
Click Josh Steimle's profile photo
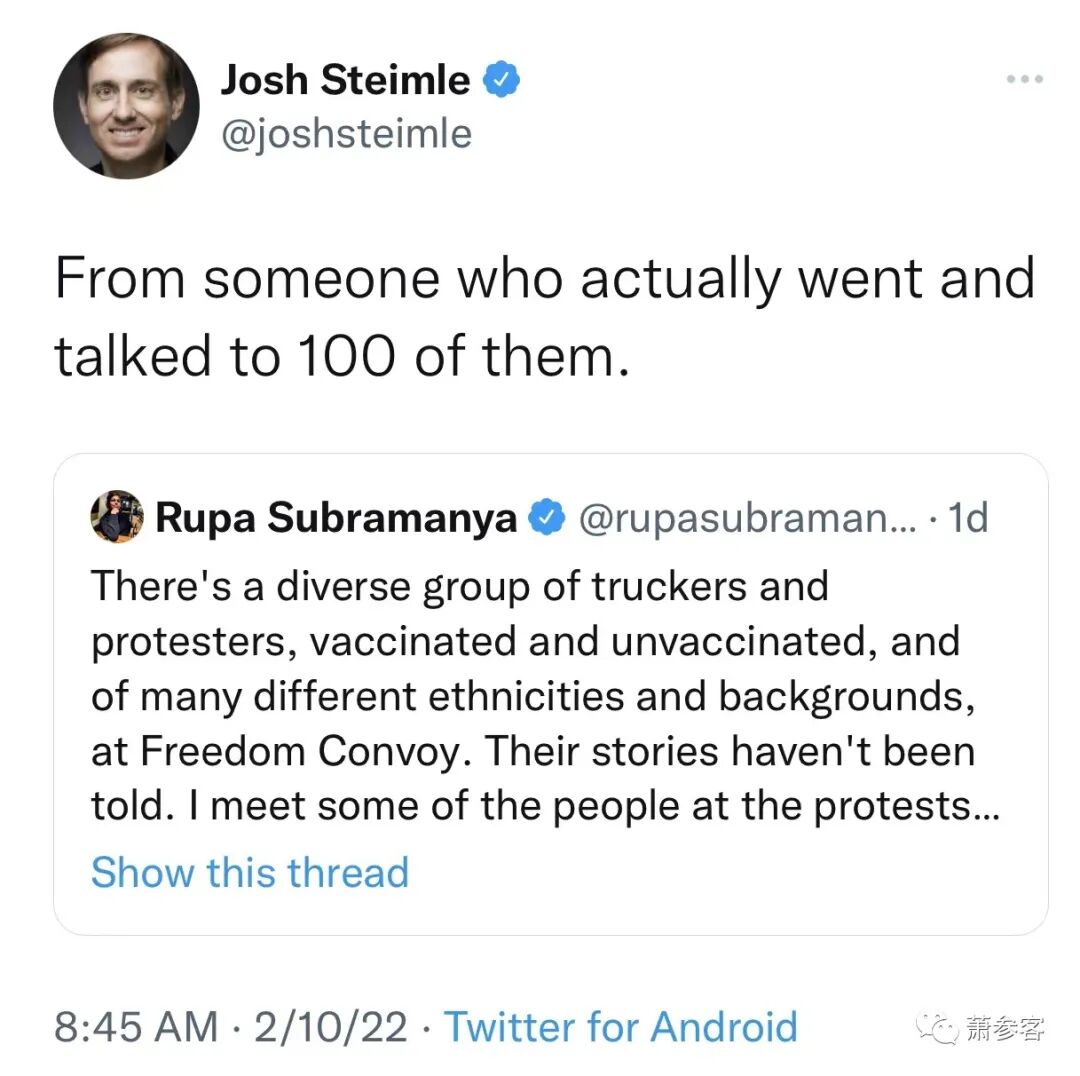pos(126,105)
